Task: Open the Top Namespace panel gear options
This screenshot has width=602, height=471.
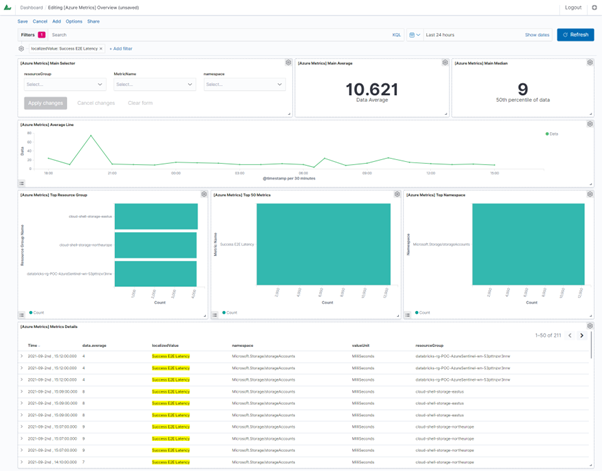Action: click(x=590, y=194)
